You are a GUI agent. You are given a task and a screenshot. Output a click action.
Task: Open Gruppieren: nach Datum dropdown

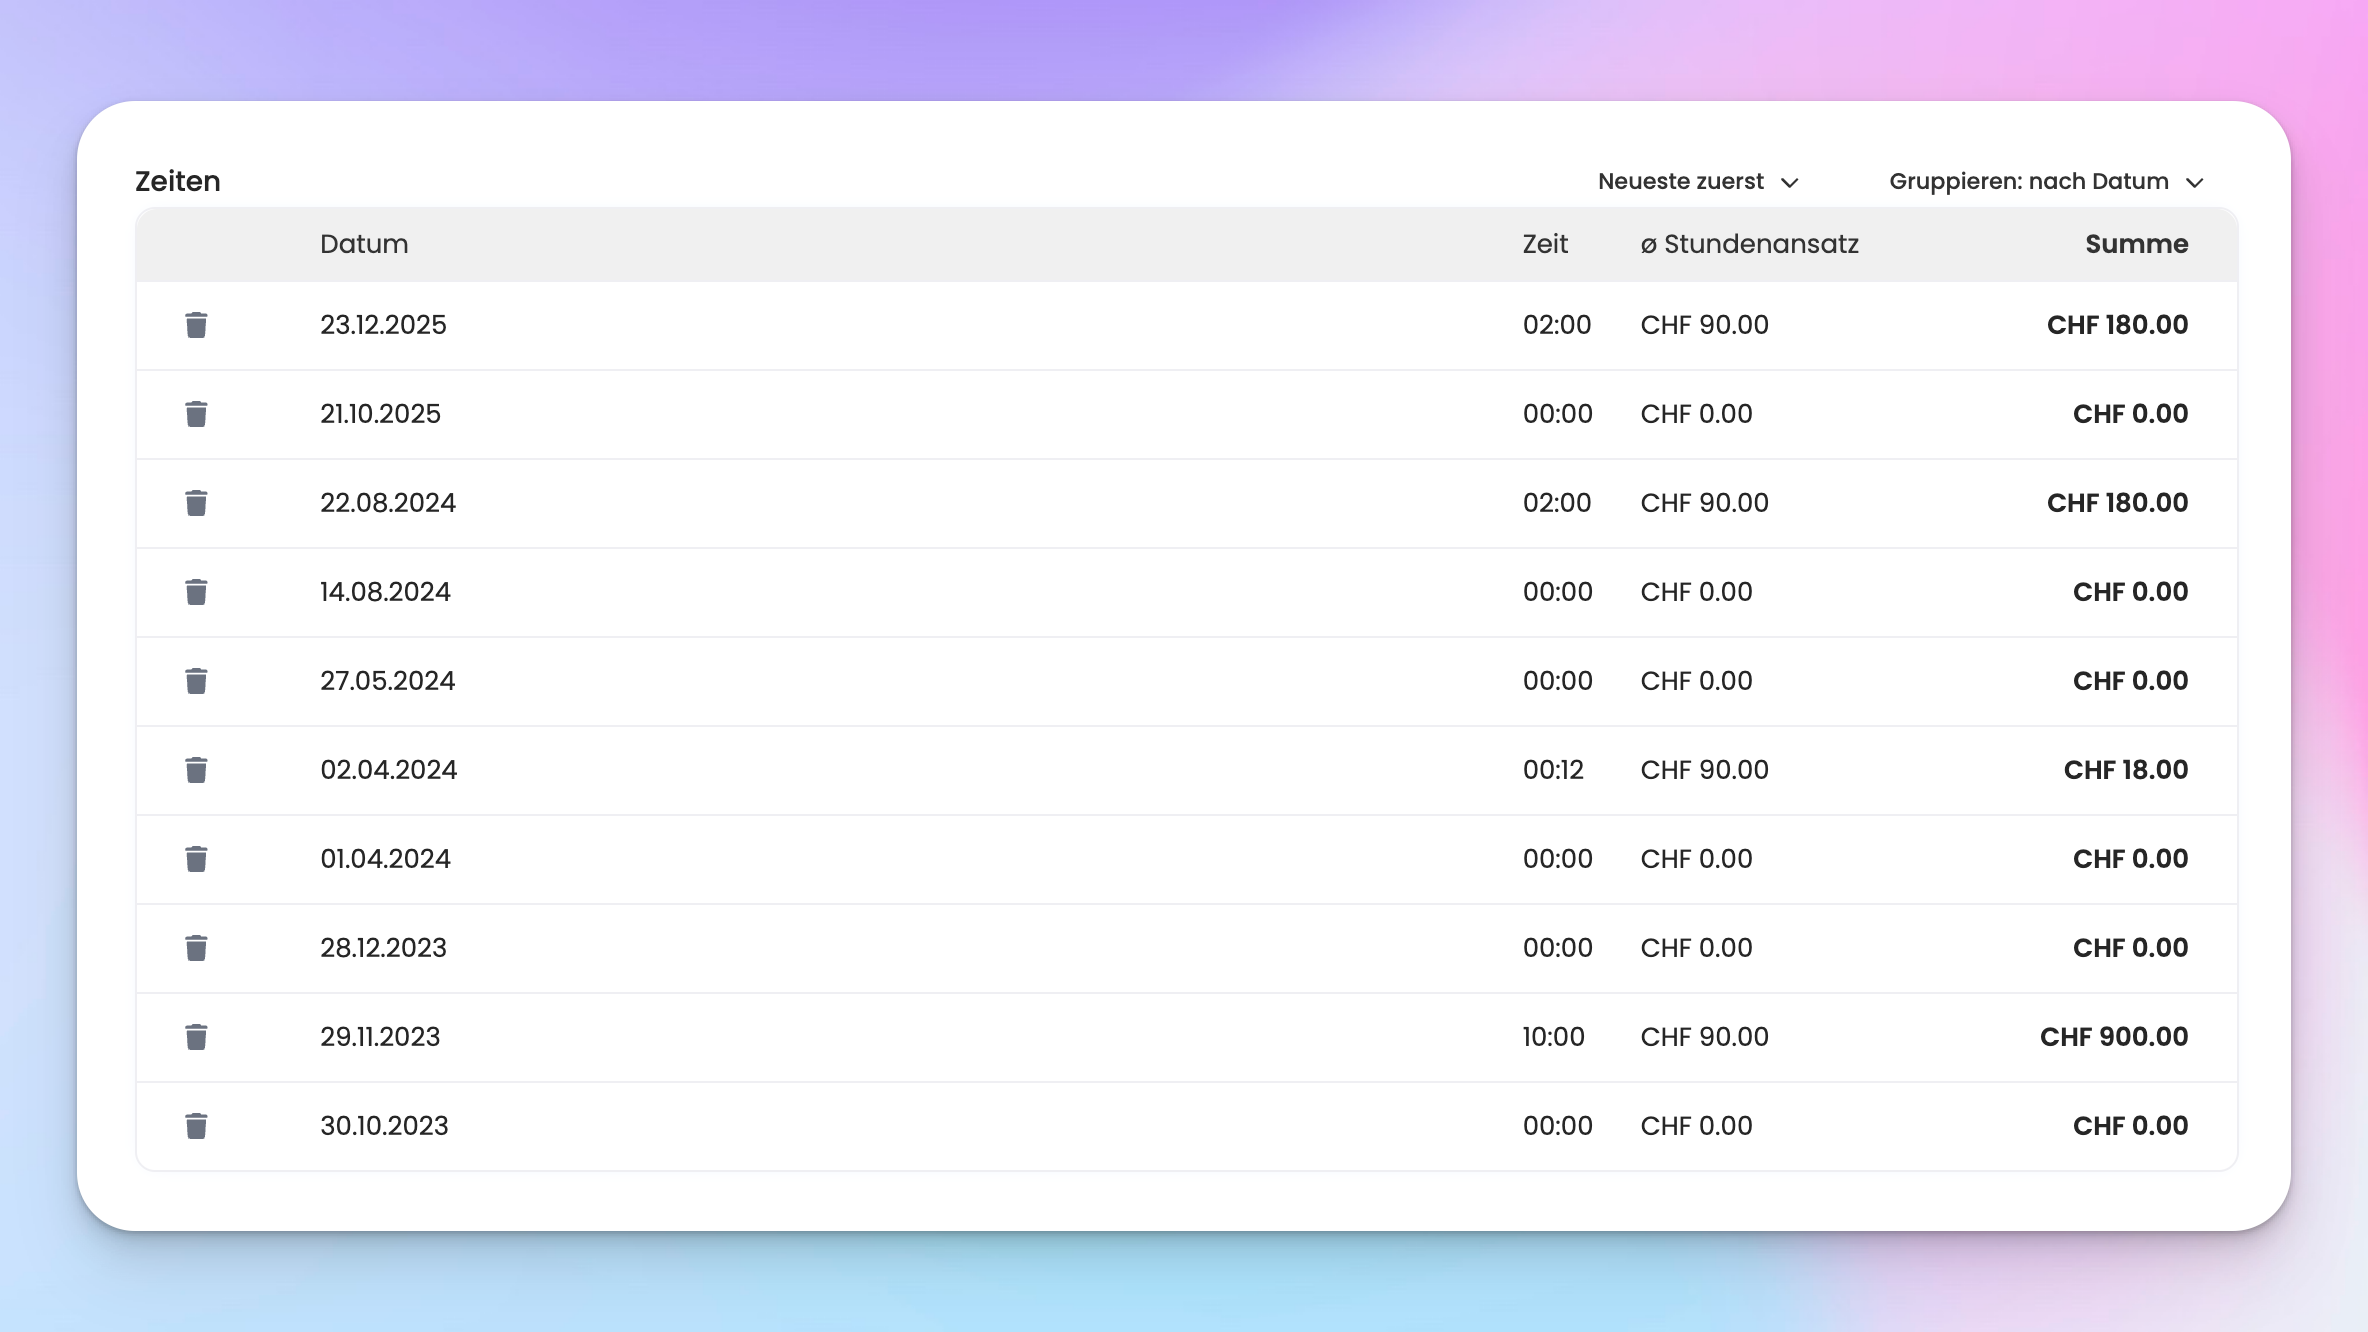pyautogui.click(x=2028, y=182)
